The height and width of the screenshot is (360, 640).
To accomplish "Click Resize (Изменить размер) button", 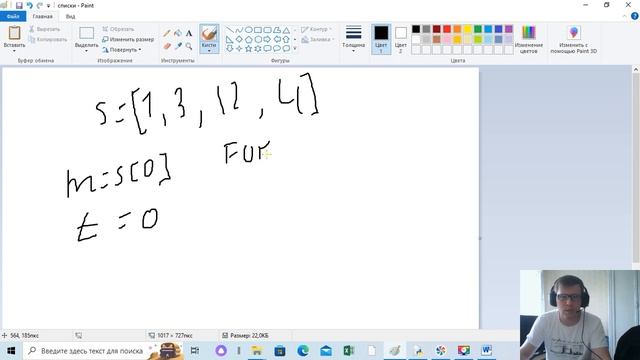I will [x=128, y=40].
